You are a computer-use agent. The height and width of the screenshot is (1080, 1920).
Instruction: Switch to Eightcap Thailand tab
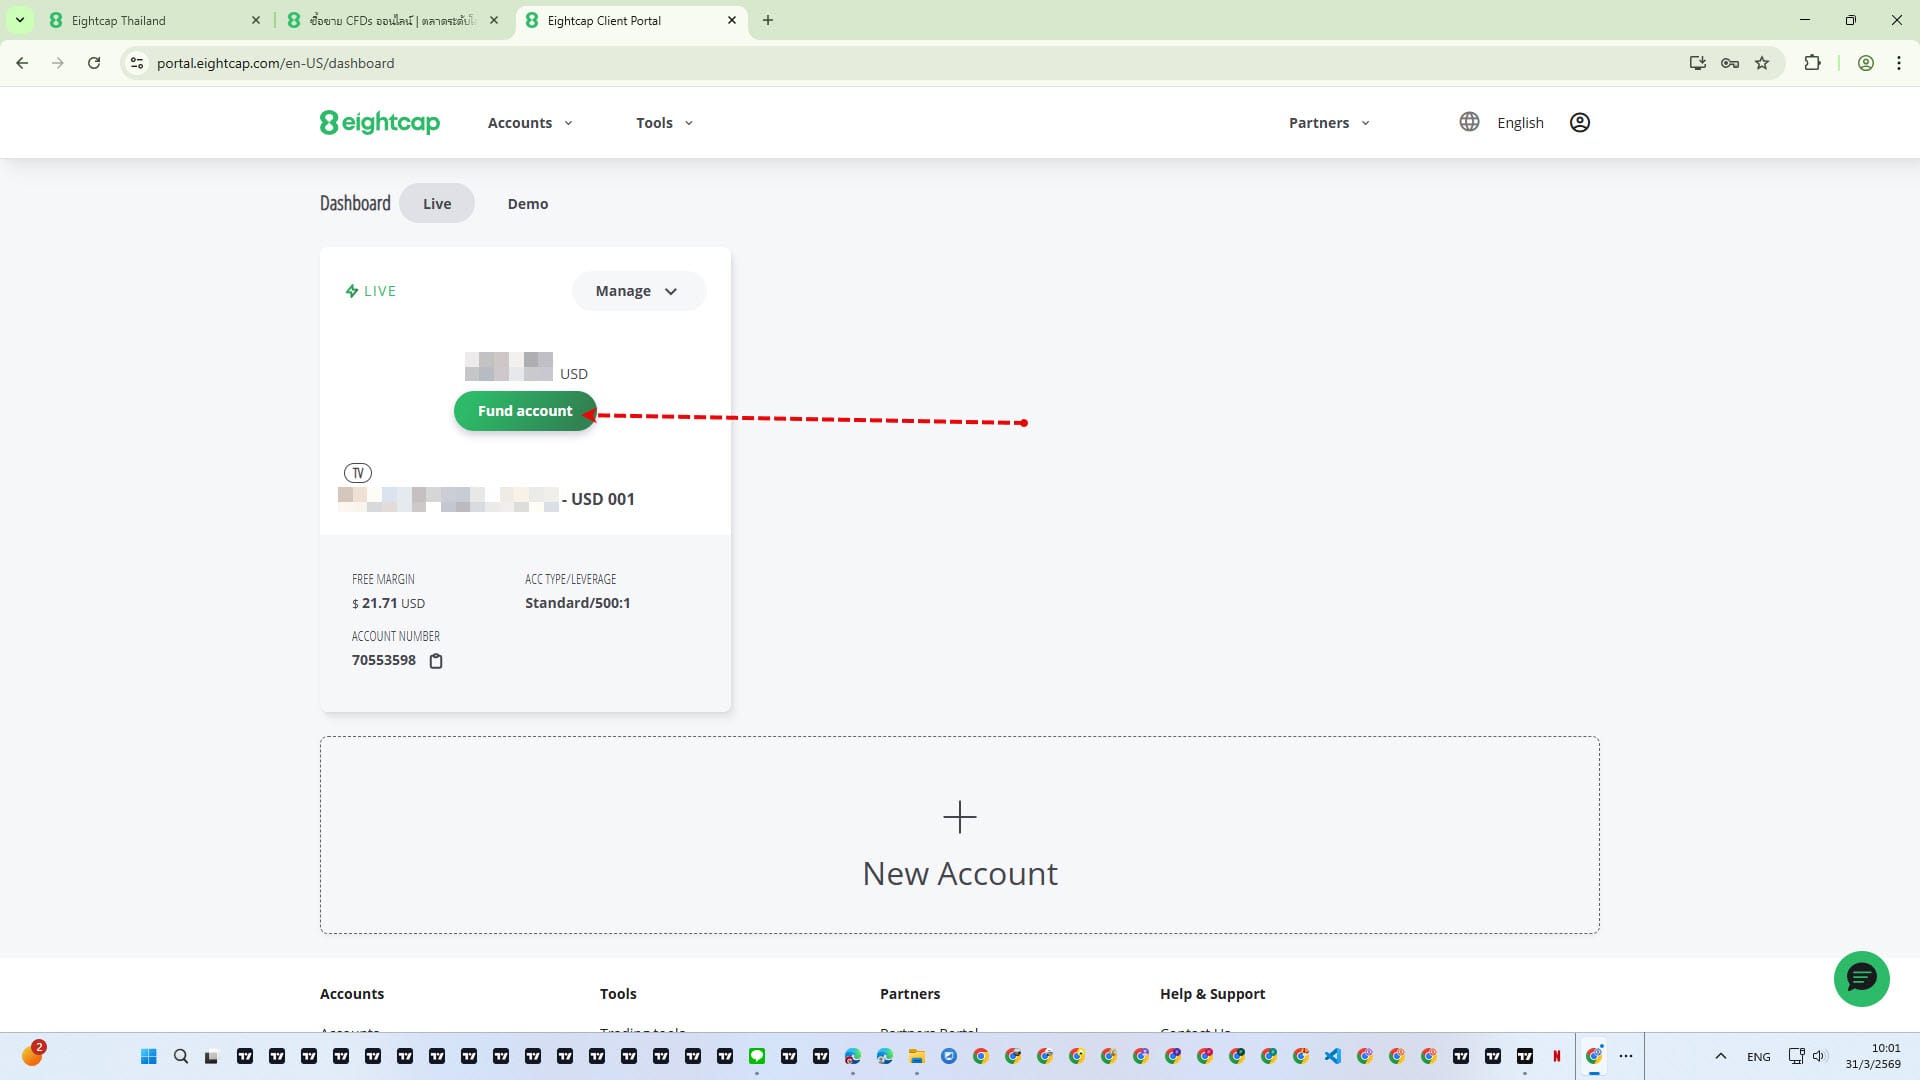(150, 20)
